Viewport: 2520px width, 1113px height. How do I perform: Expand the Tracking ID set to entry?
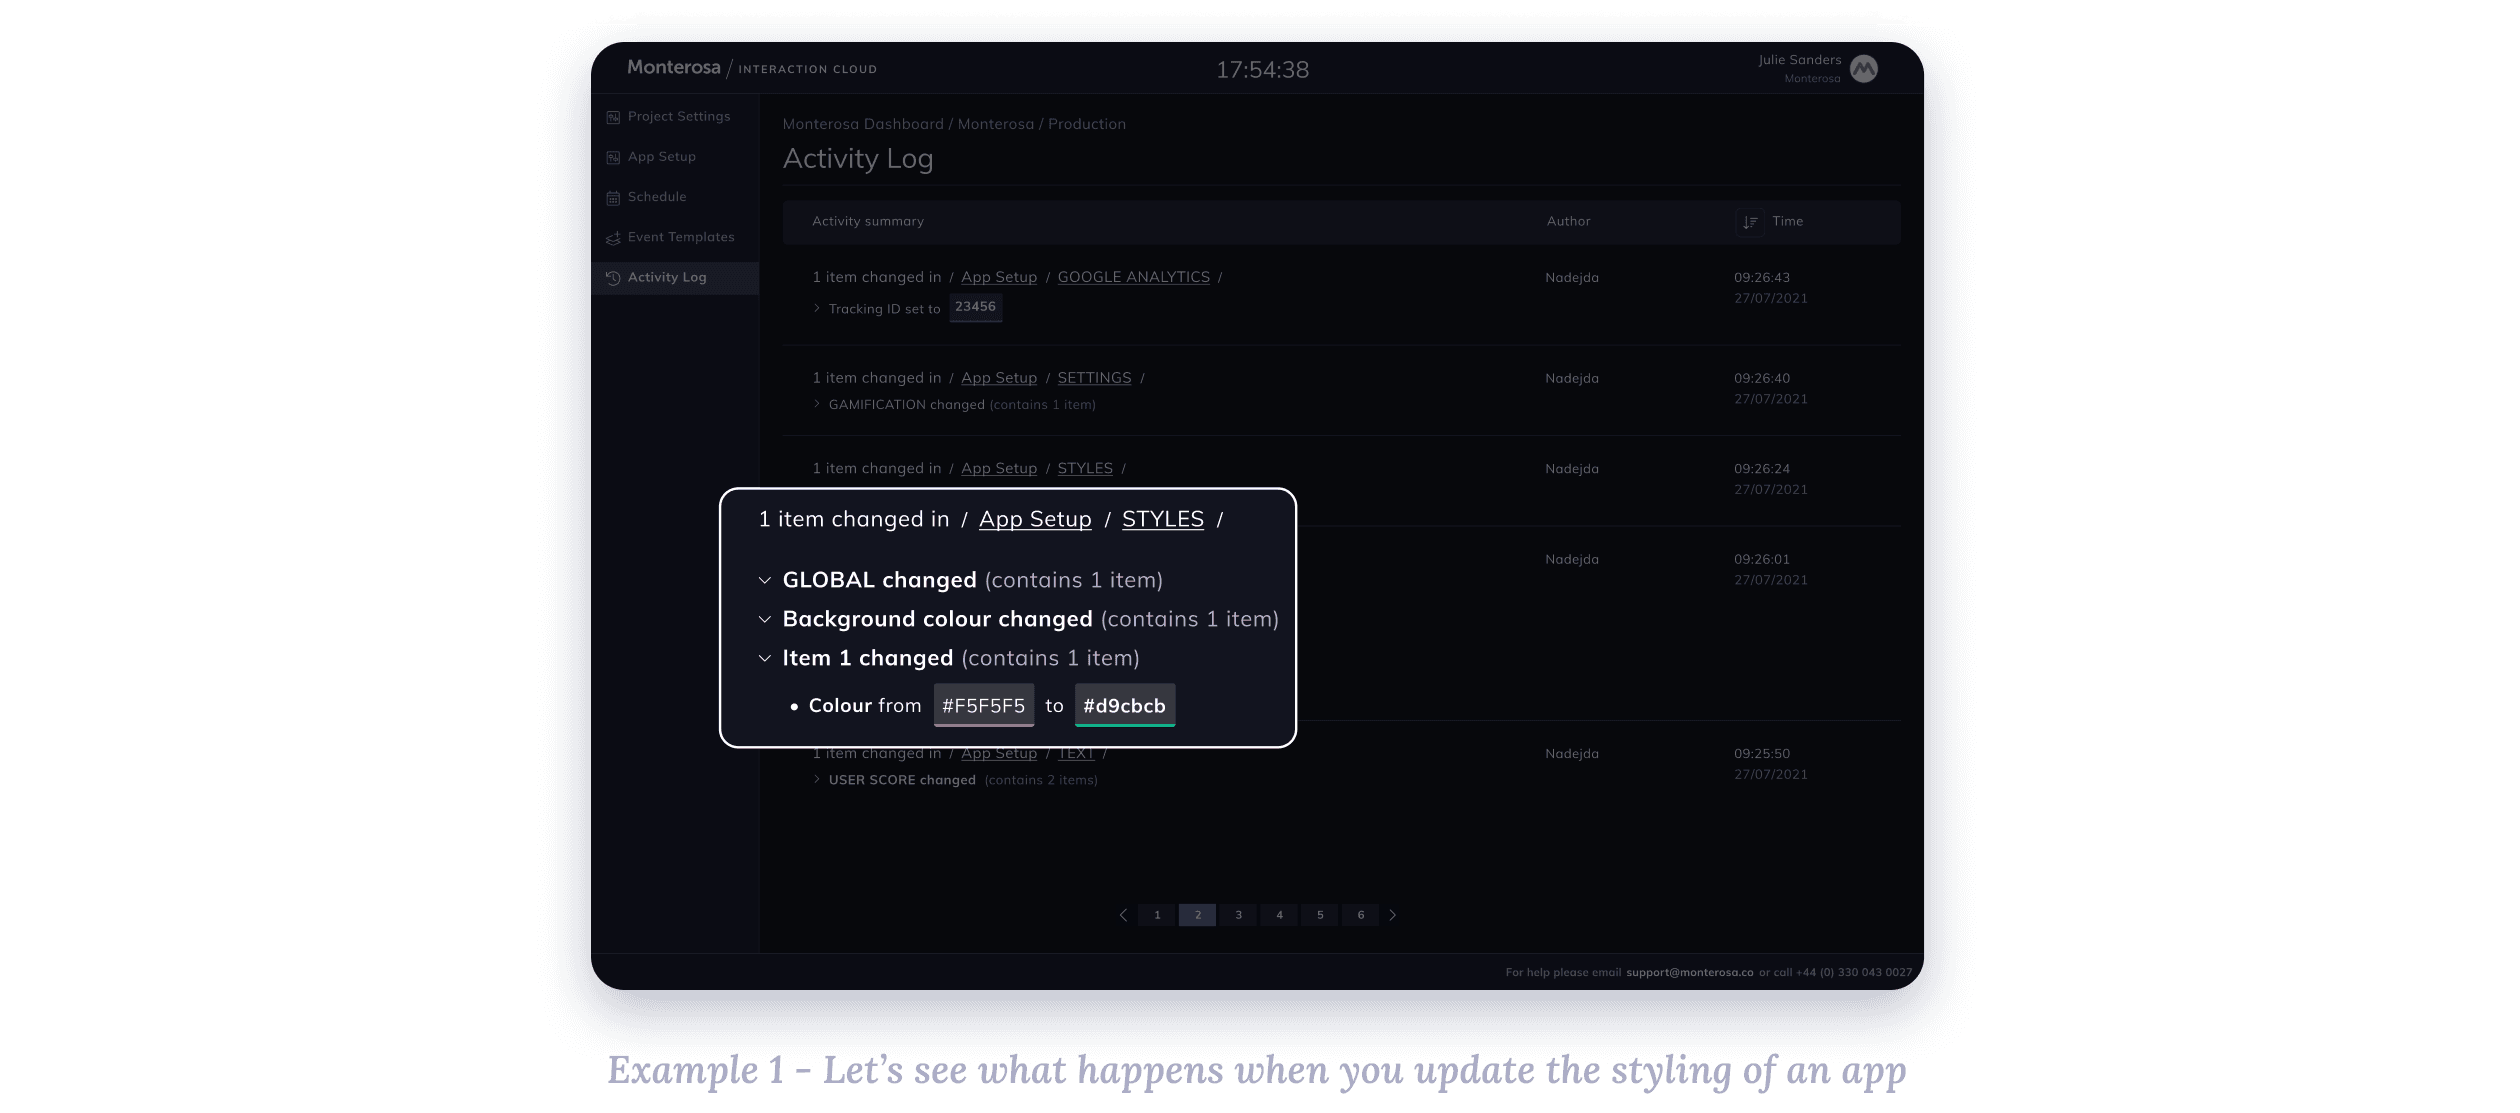click(x=817, y=308)
